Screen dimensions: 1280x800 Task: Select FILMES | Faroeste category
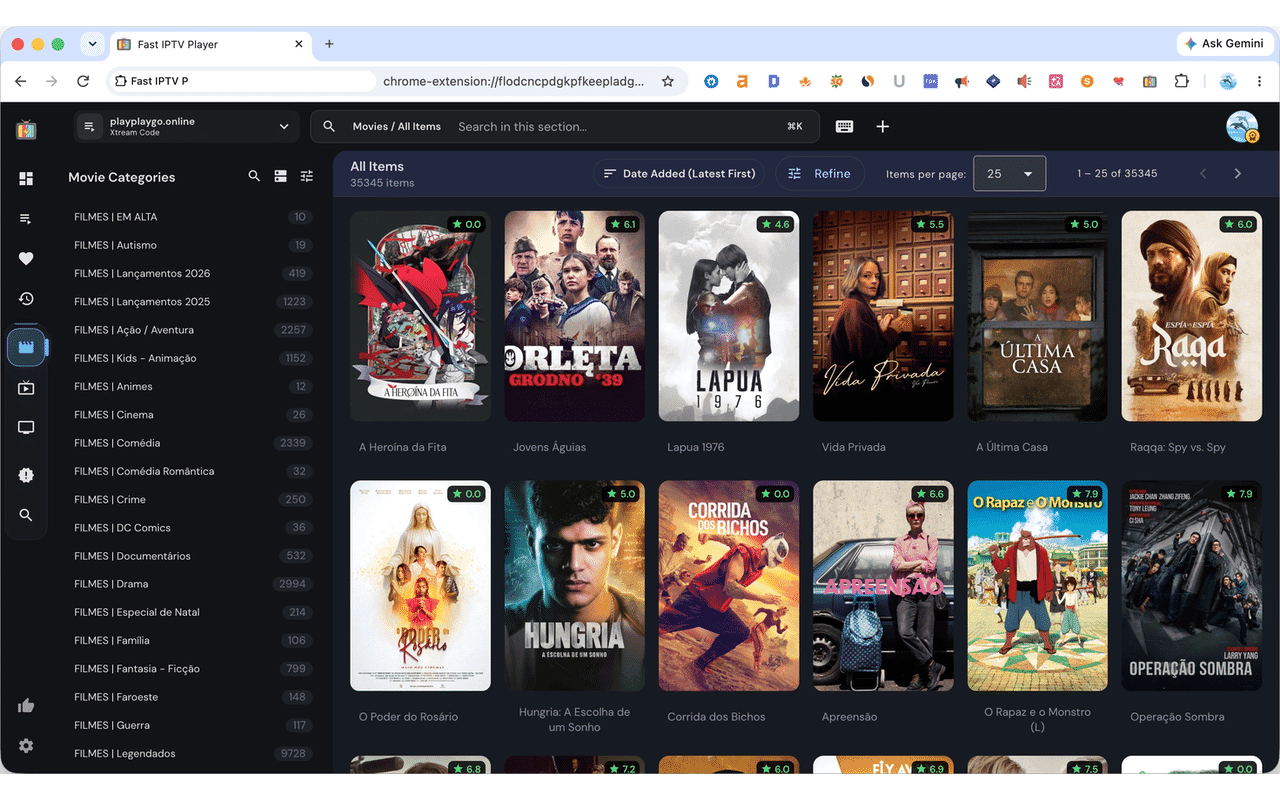[190, 697]
